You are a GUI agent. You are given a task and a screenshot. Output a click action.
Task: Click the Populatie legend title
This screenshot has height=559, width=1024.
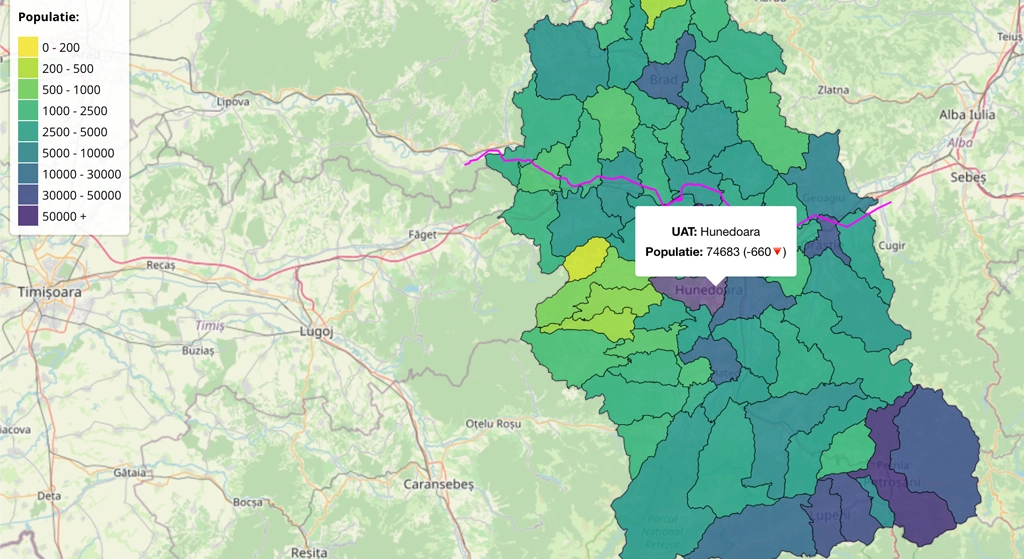coord(49,18)
